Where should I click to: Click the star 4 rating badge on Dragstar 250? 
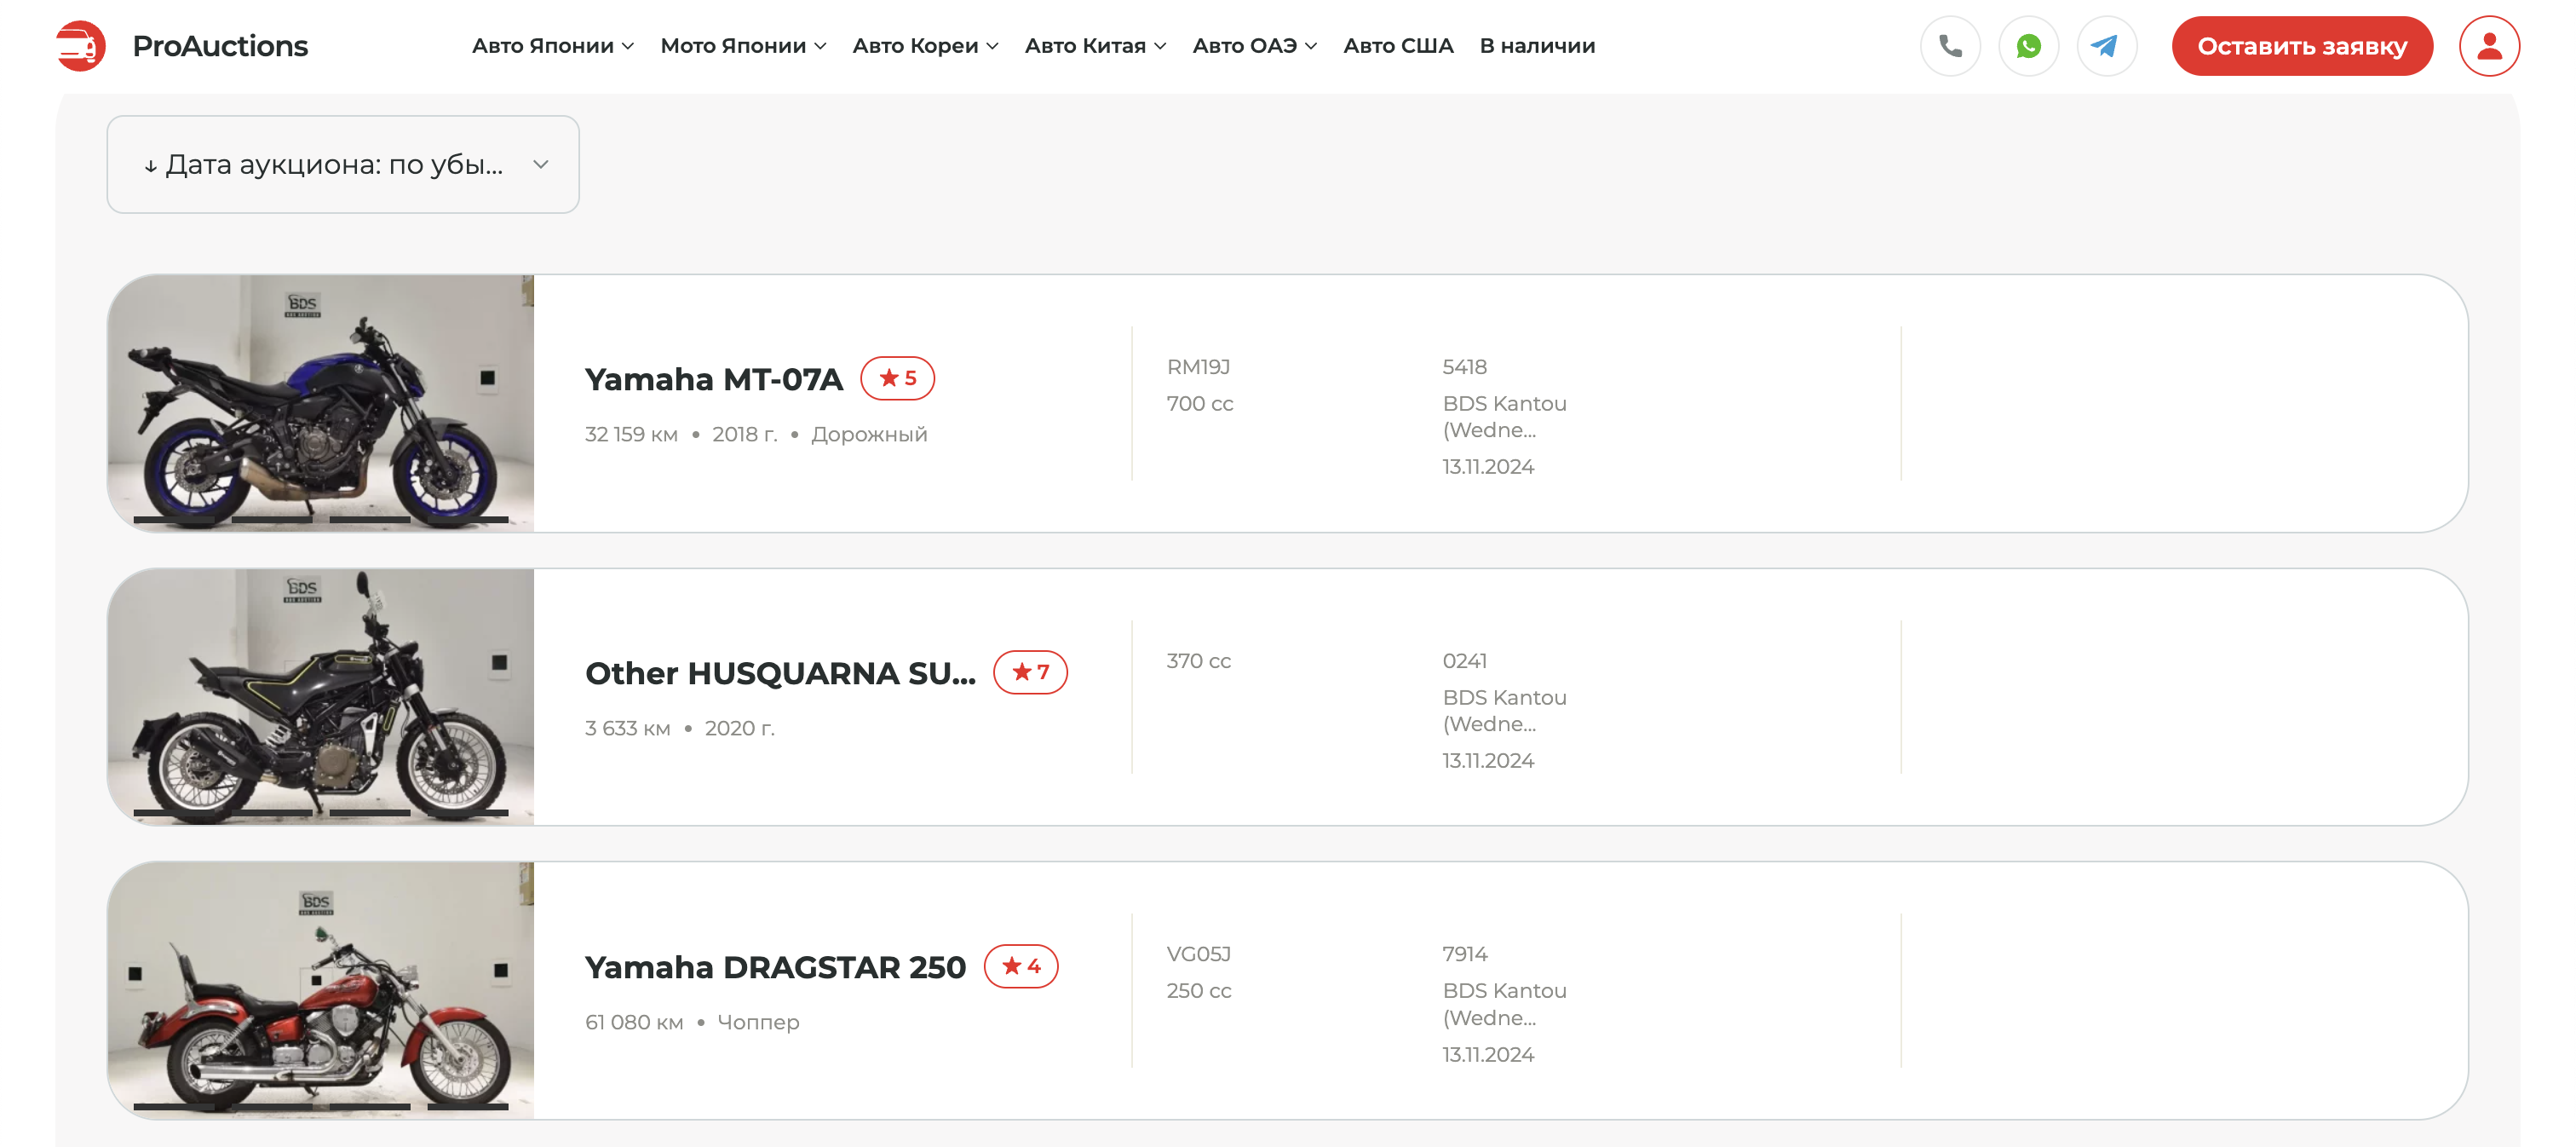(x=1021, y=966)
